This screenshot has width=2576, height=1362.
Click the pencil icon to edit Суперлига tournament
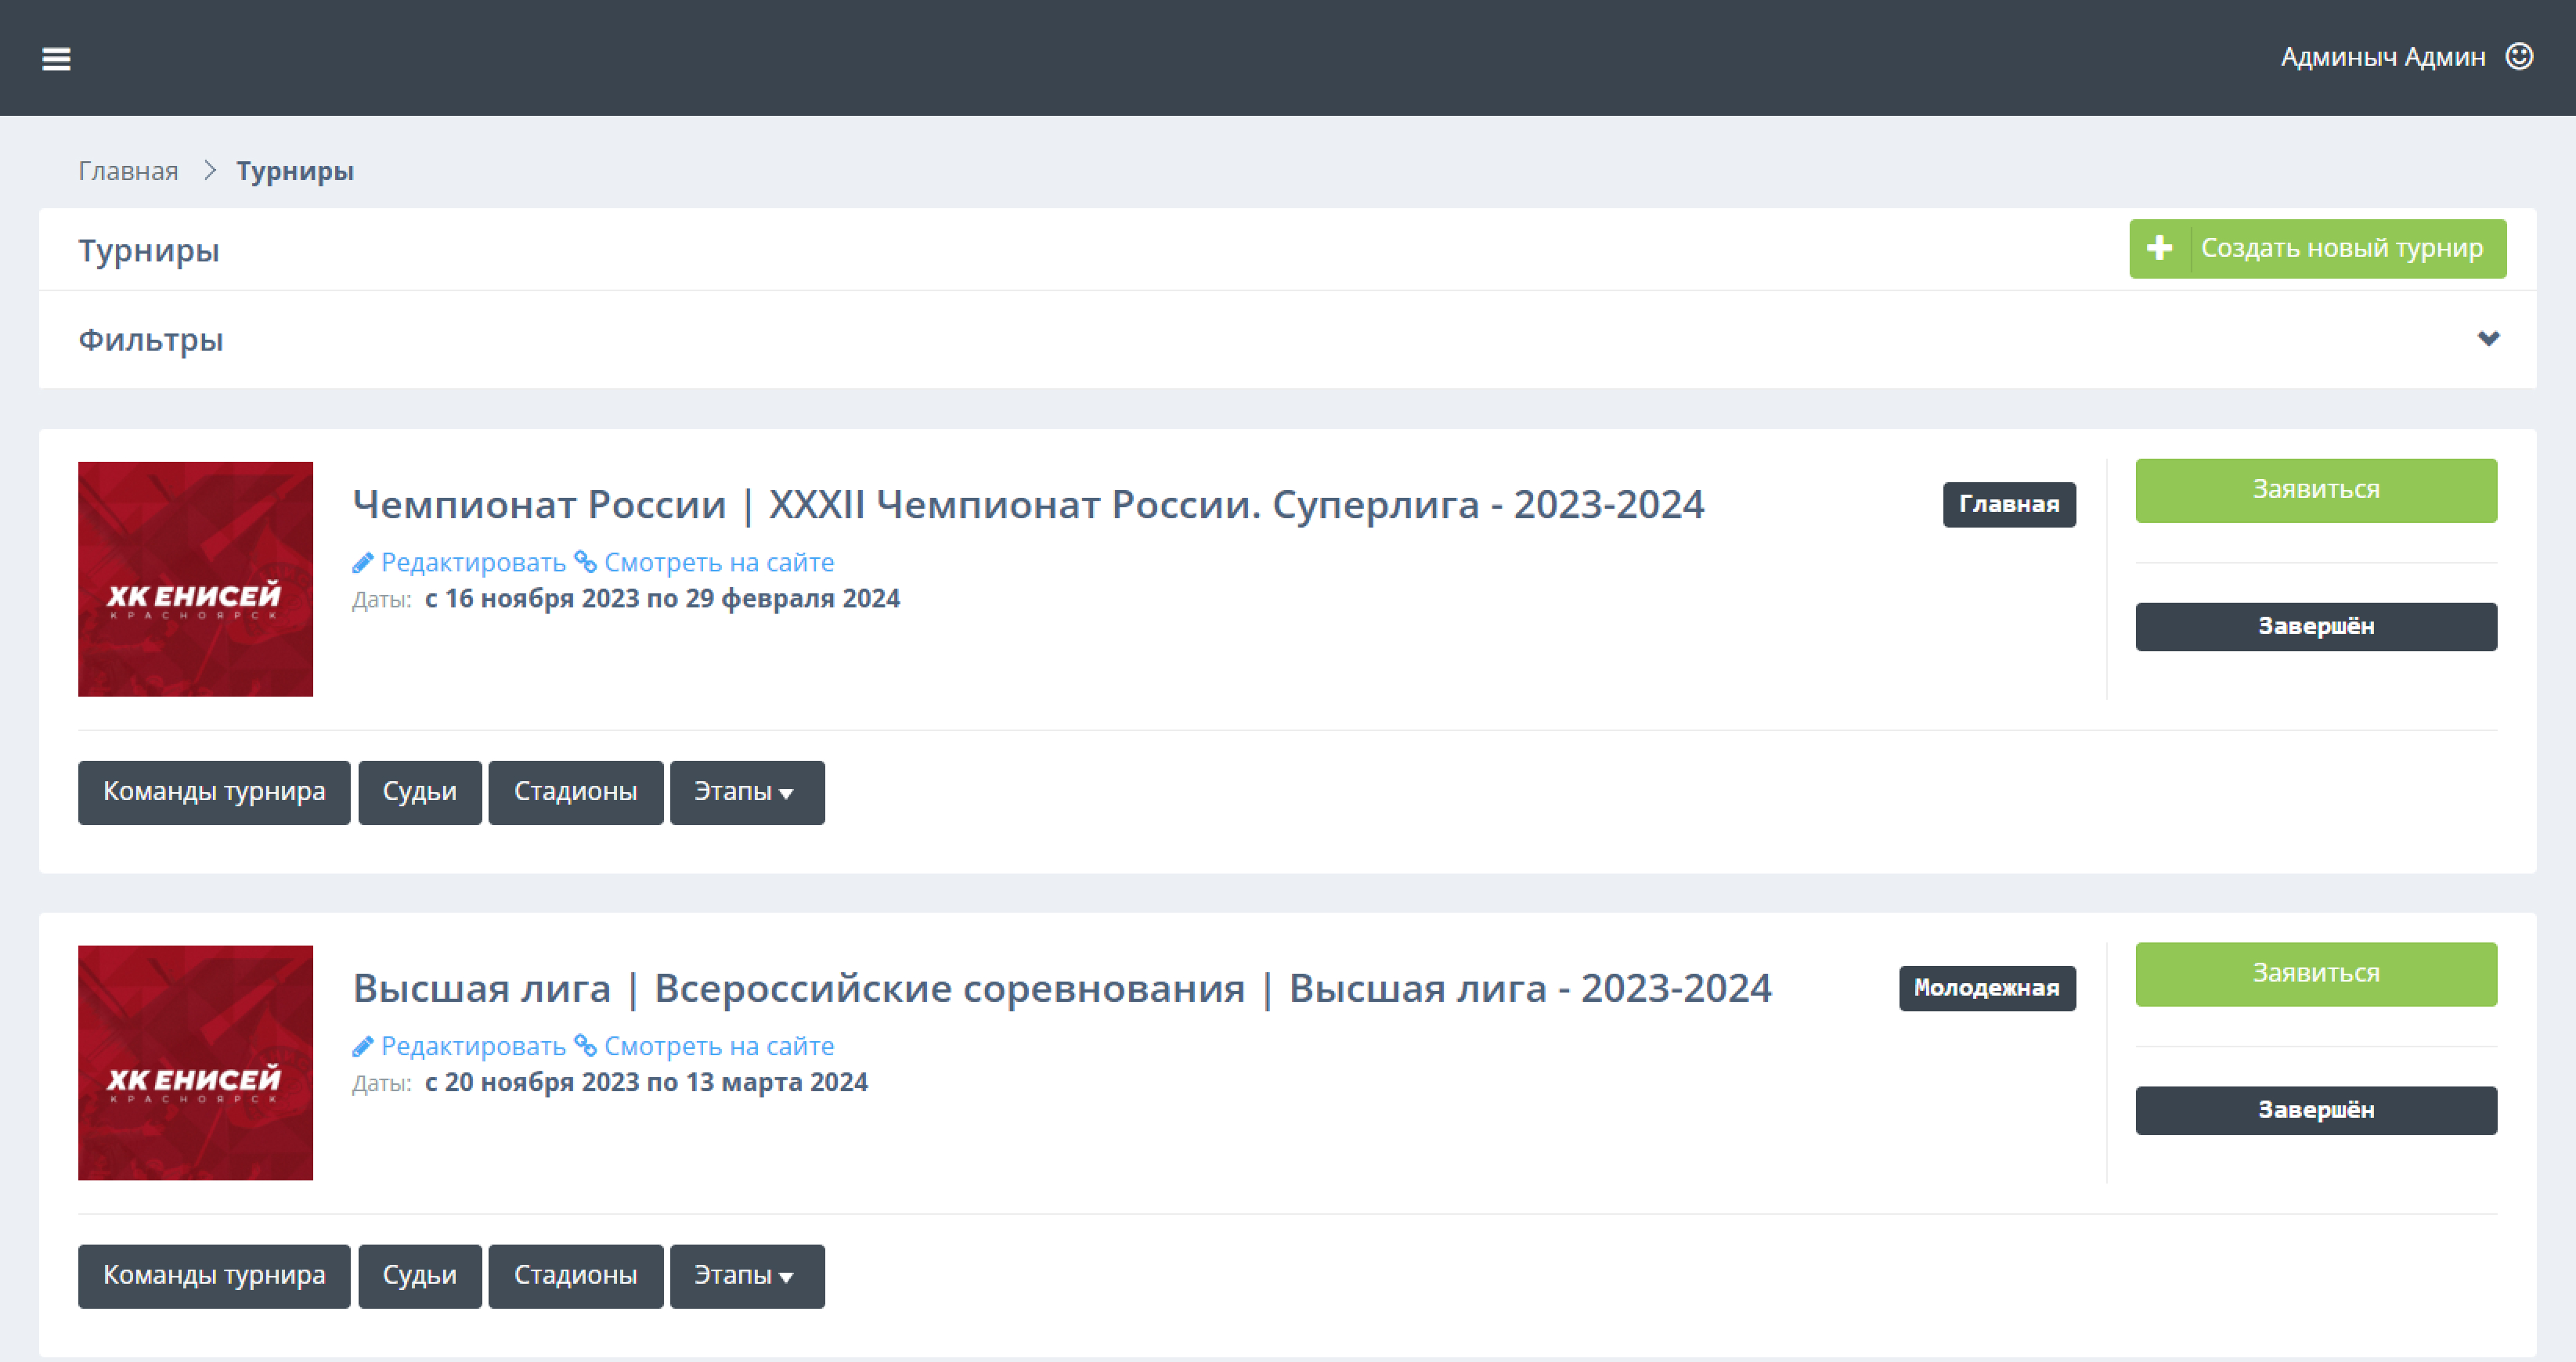click(363, 562)
